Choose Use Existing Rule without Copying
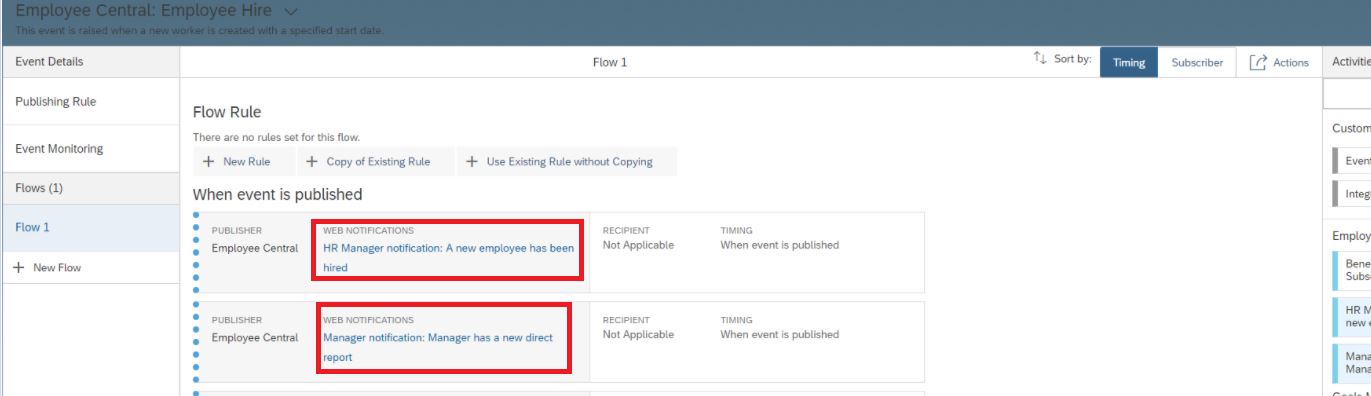Viewport: 1371px width, 396px height. pos(567,162)
